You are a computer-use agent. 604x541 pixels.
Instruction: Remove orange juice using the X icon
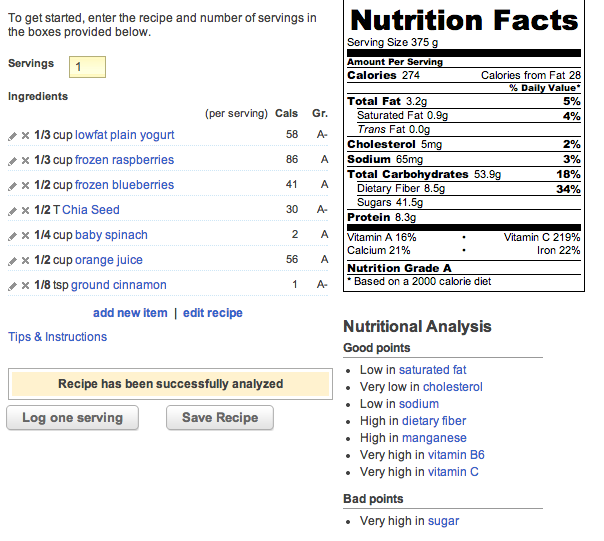coord(26,261)
